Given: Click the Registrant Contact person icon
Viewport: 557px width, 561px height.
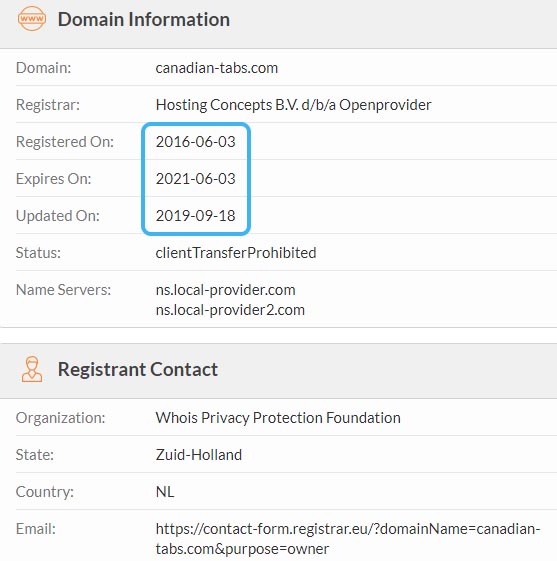Looking at the screenshot, I should point(32,369).
